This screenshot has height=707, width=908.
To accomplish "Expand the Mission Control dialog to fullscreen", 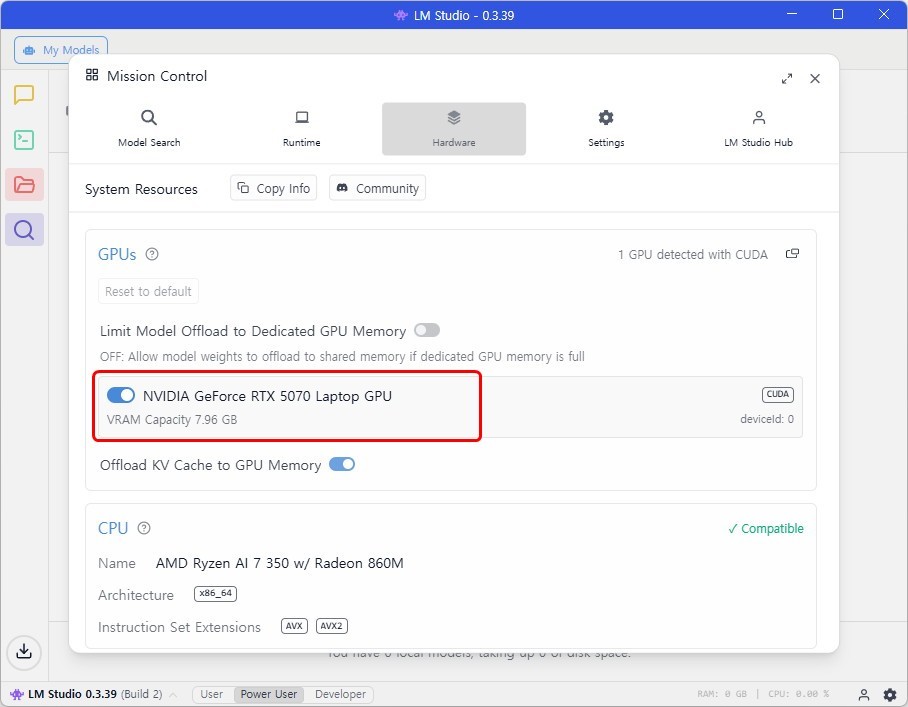I will [787, 78].
